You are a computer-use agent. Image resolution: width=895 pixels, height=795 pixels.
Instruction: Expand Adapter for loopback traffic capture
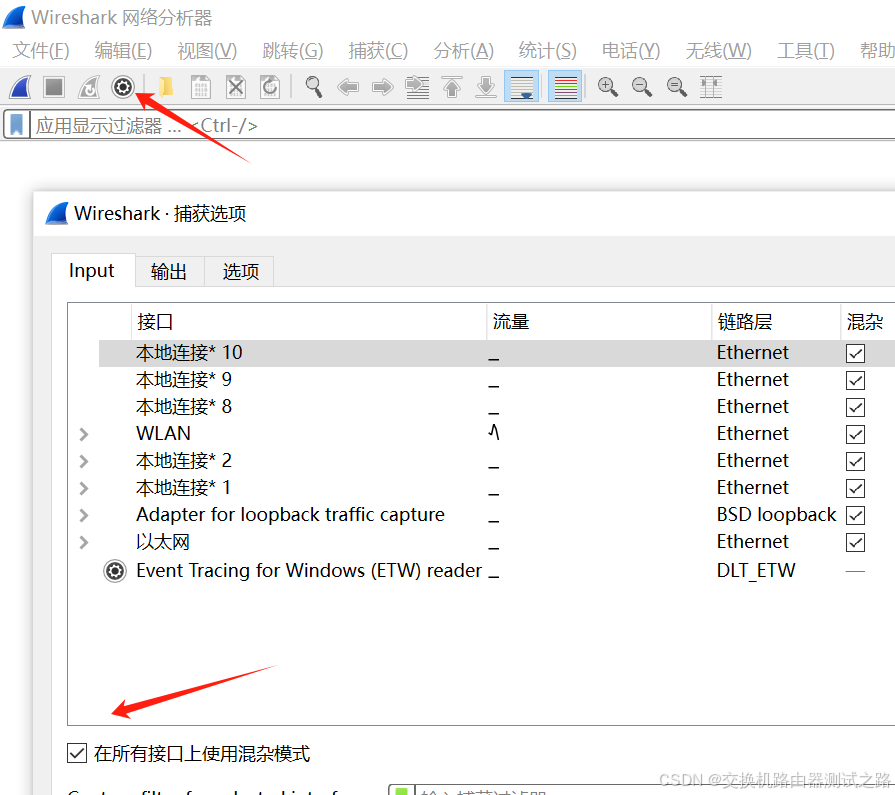[83, 515]
